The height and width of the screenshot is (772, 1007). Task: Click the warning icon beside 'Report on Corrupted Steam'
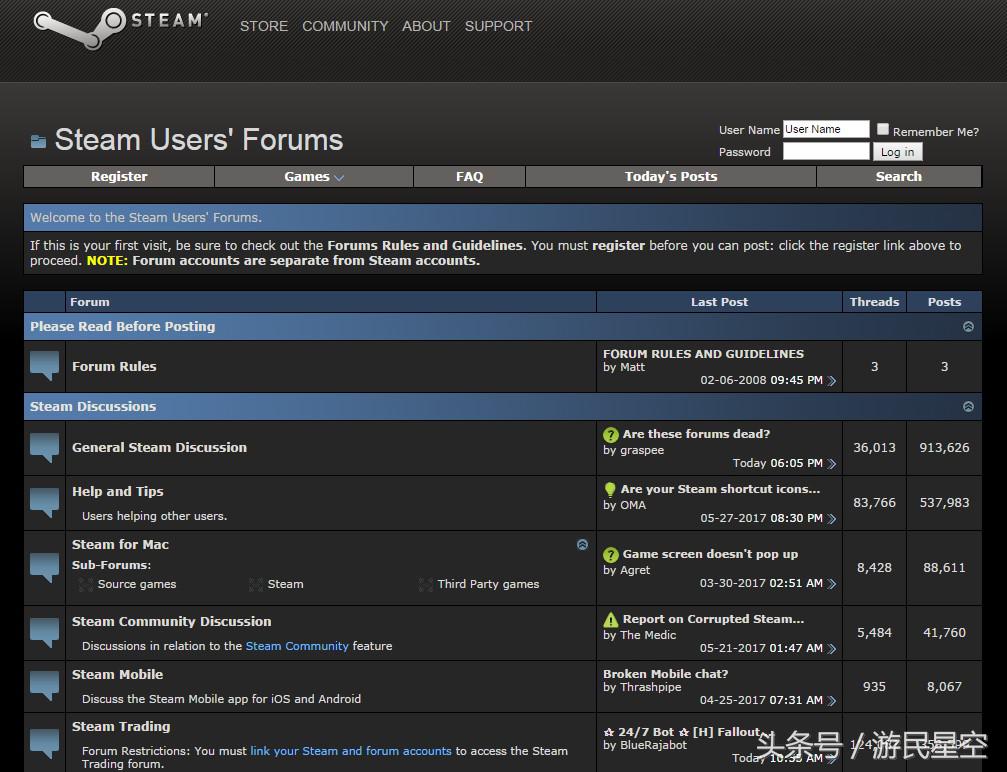(611, 620)
